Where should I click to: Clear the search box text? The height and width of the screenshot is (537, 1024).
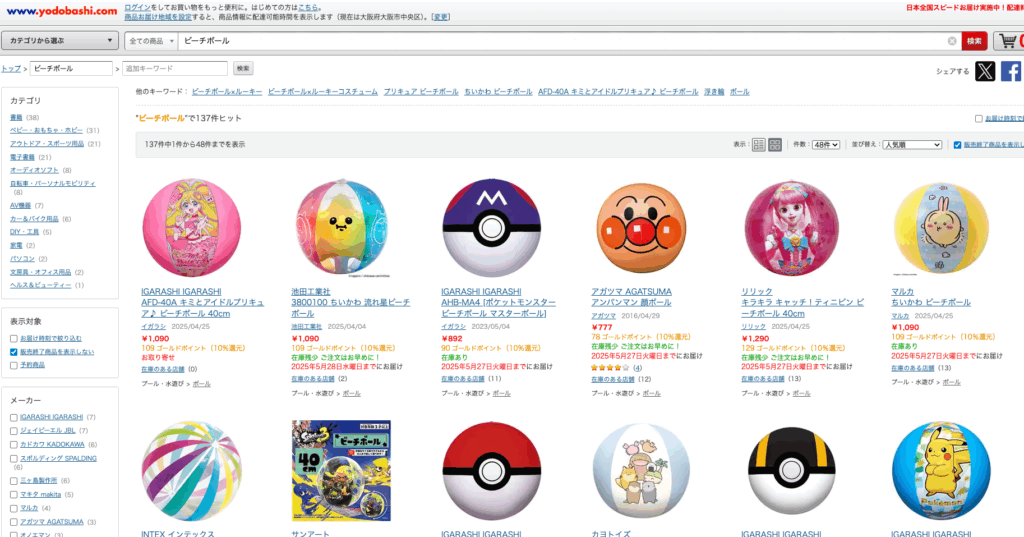pos(952,41)
